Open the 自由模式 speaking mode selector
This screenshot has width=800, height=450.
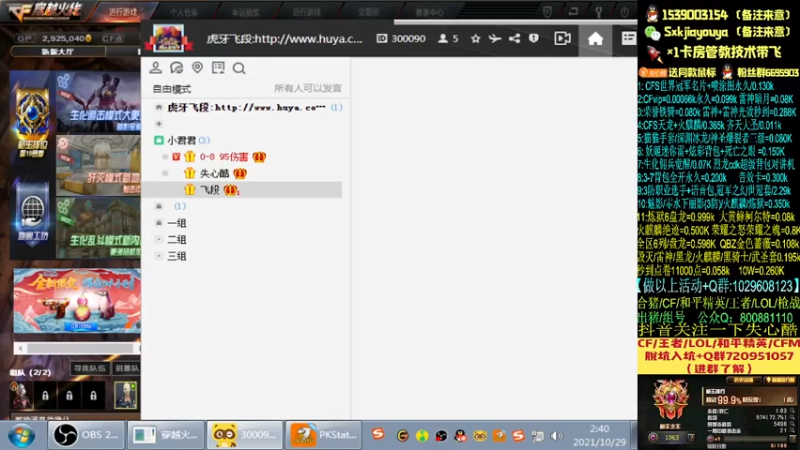coord(172,89)
